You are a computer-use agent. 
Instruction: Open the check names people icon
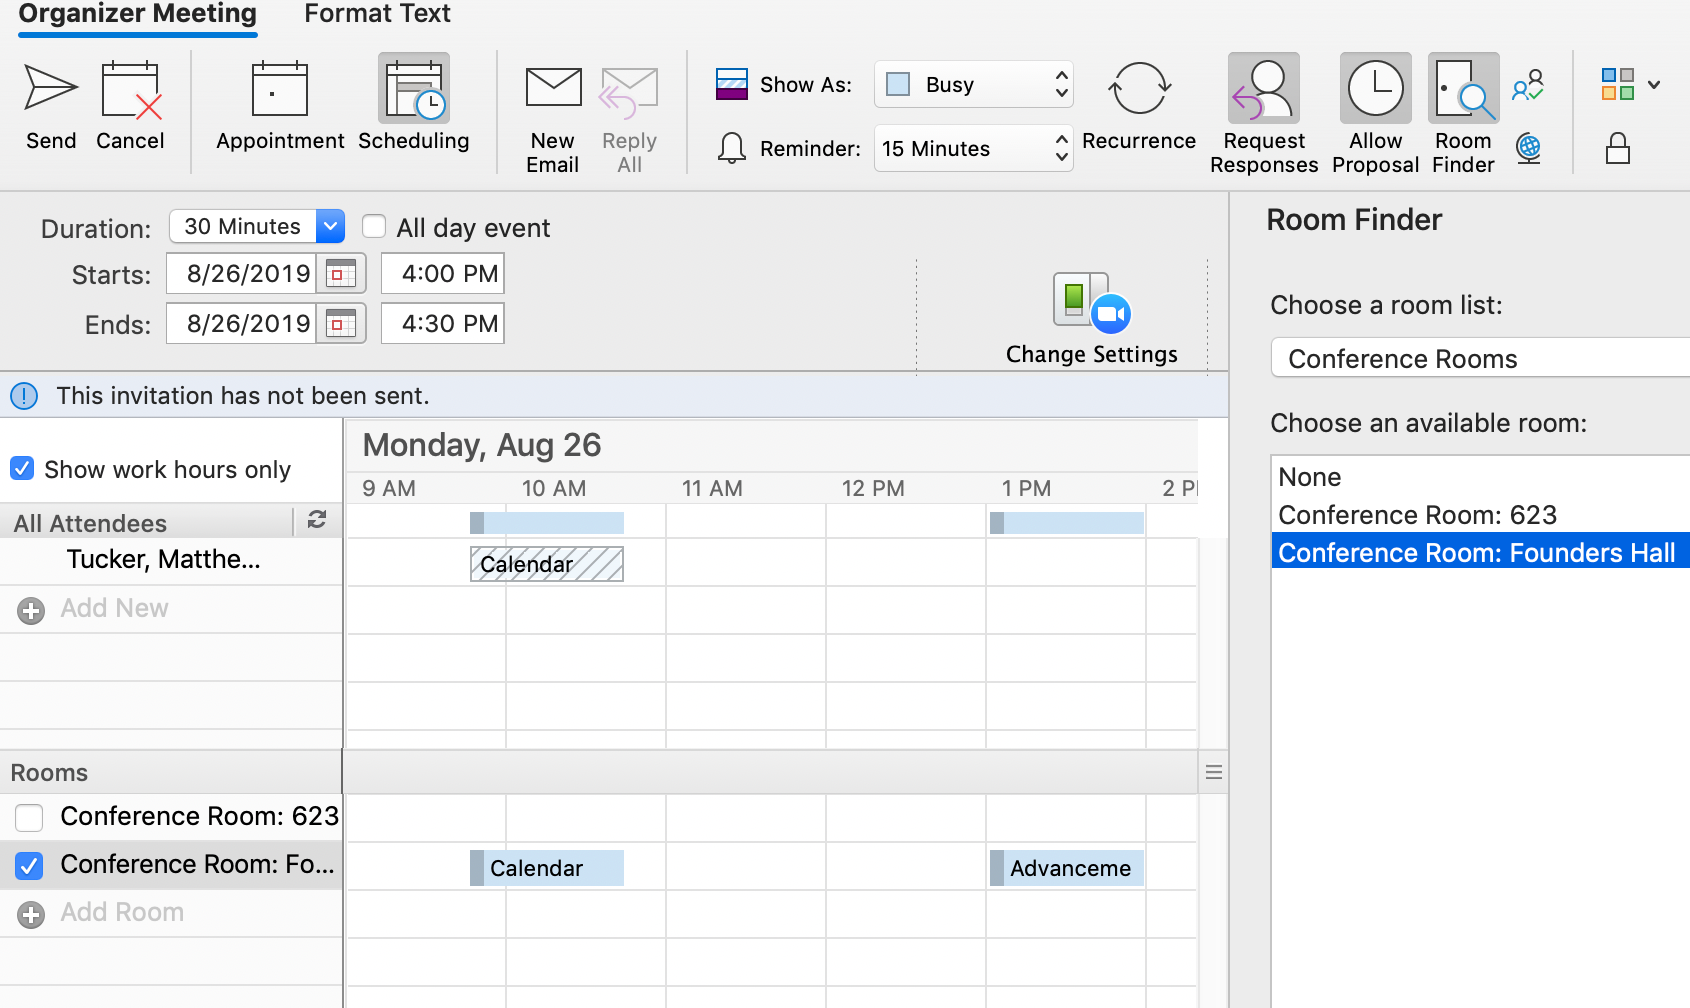[1528, 85]
